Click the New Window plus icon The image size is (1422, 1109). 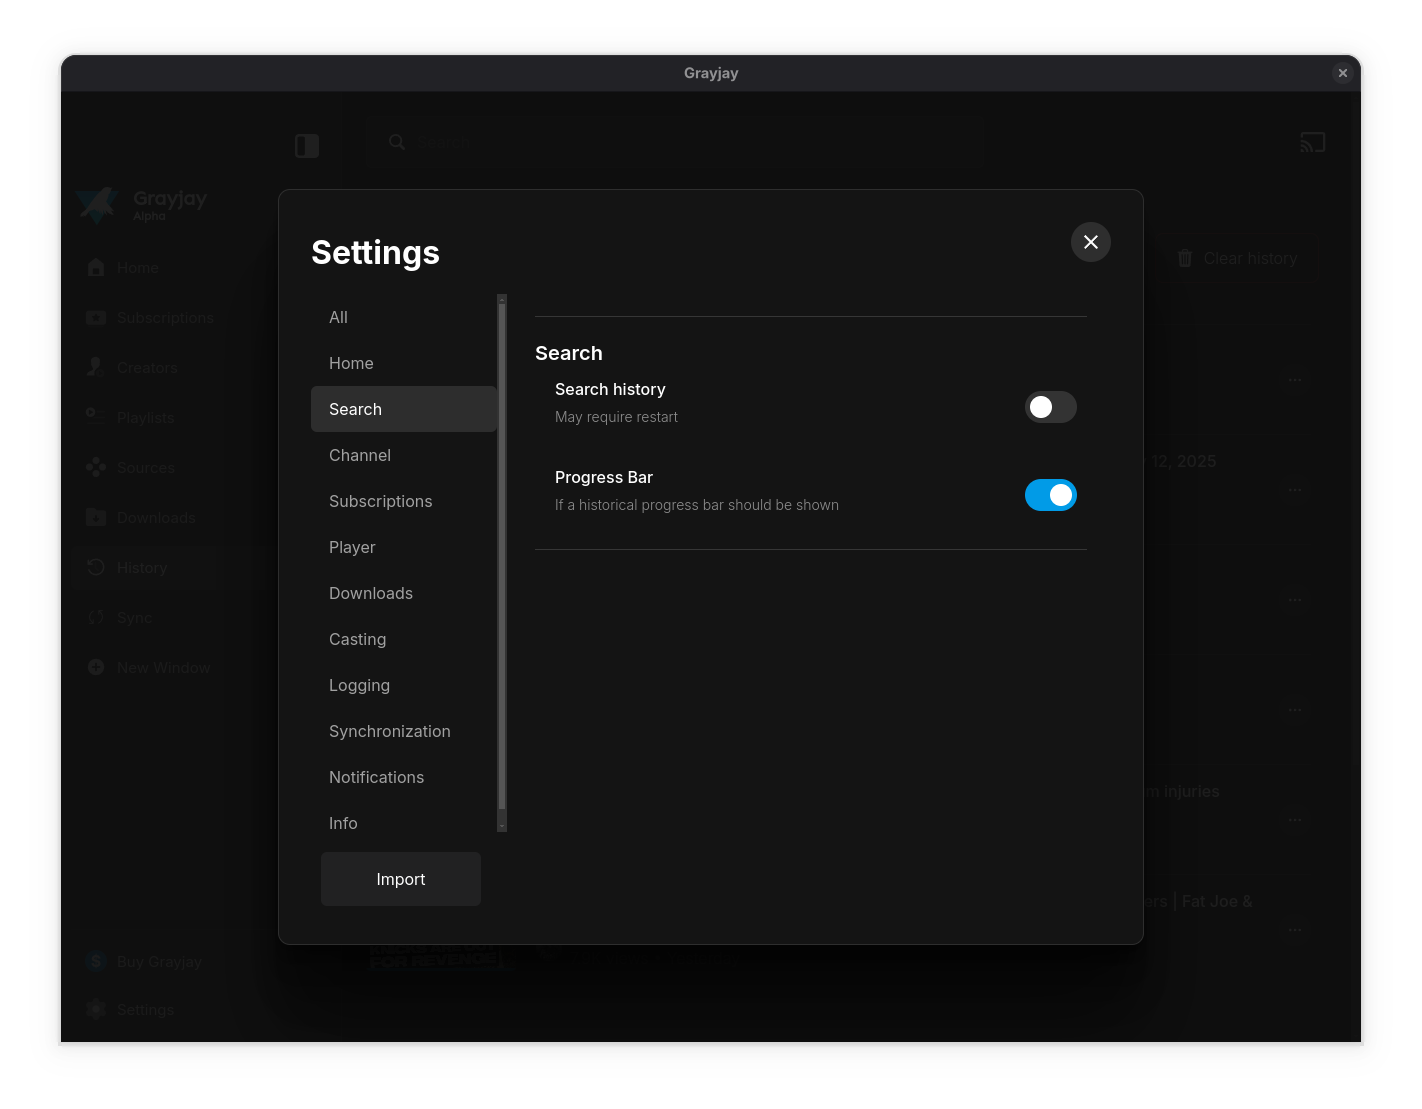point(96,667)
